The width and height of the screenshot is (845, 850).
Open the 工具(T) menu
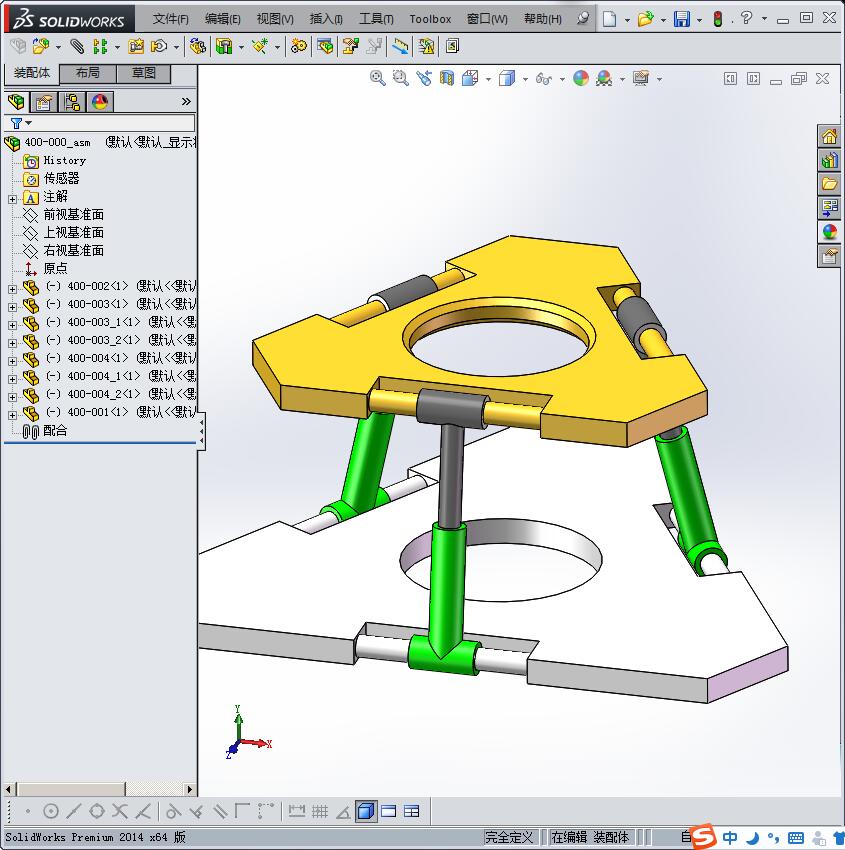376,19
